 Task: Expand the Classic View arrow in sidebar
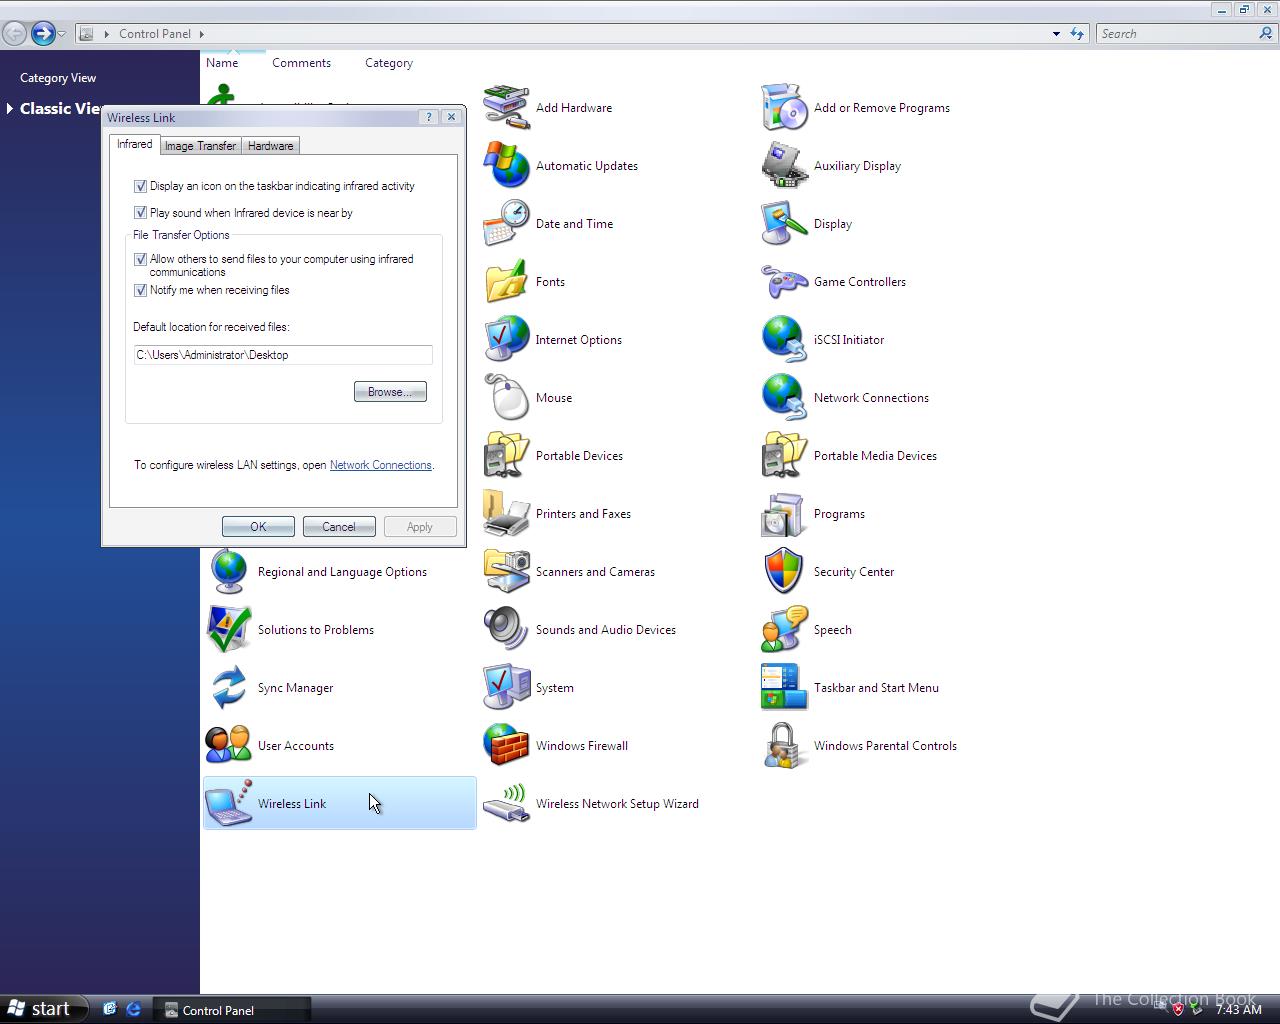pyautogui.click(x=9, y=108)
